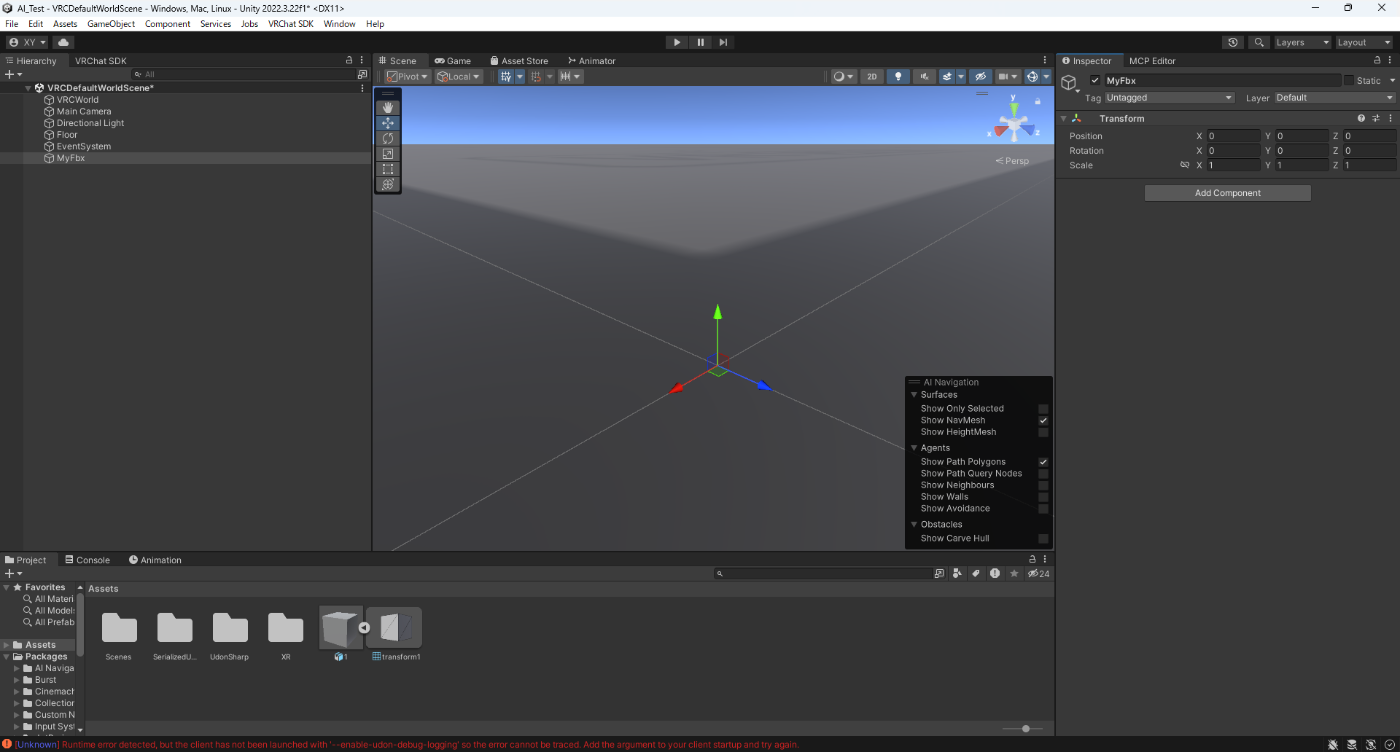Enable Show Path Query Nodes checkbox
Image resolution: width=1400 pixels, height=752 pixels.
tap(1043, 473)
